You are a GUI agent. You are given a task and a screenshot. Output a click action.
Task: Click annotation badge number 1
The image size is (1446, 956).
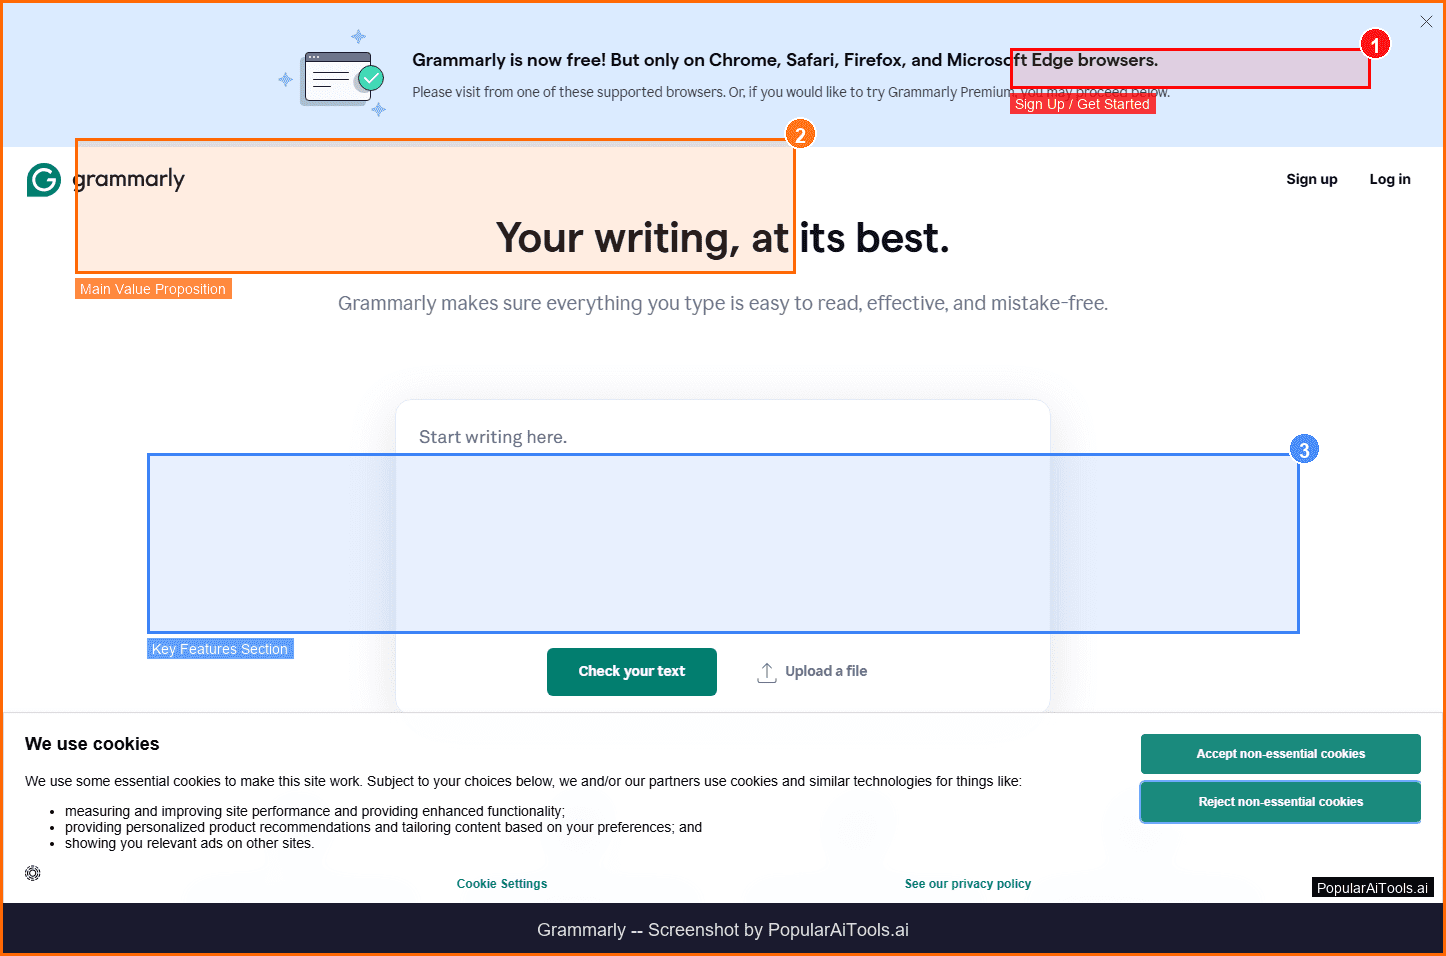point(1376,44)
